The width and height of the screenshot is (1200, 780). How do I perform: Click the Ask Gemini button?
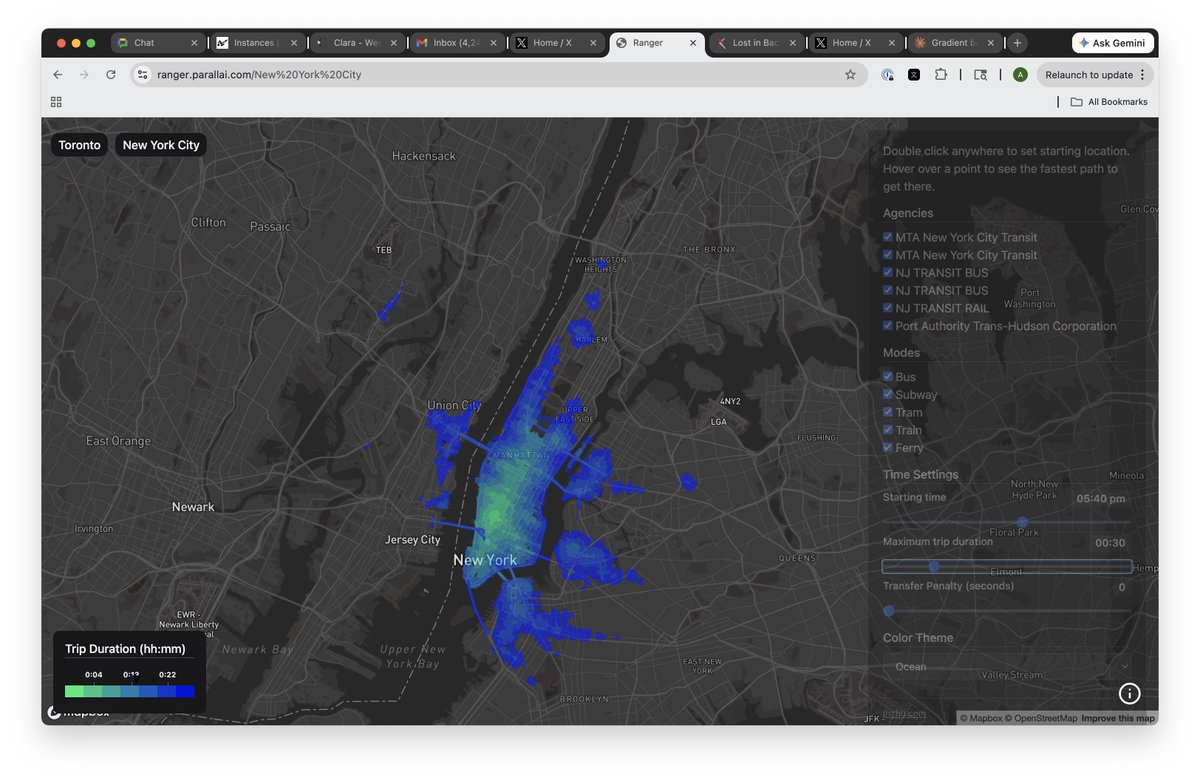tap(1114, 43)
